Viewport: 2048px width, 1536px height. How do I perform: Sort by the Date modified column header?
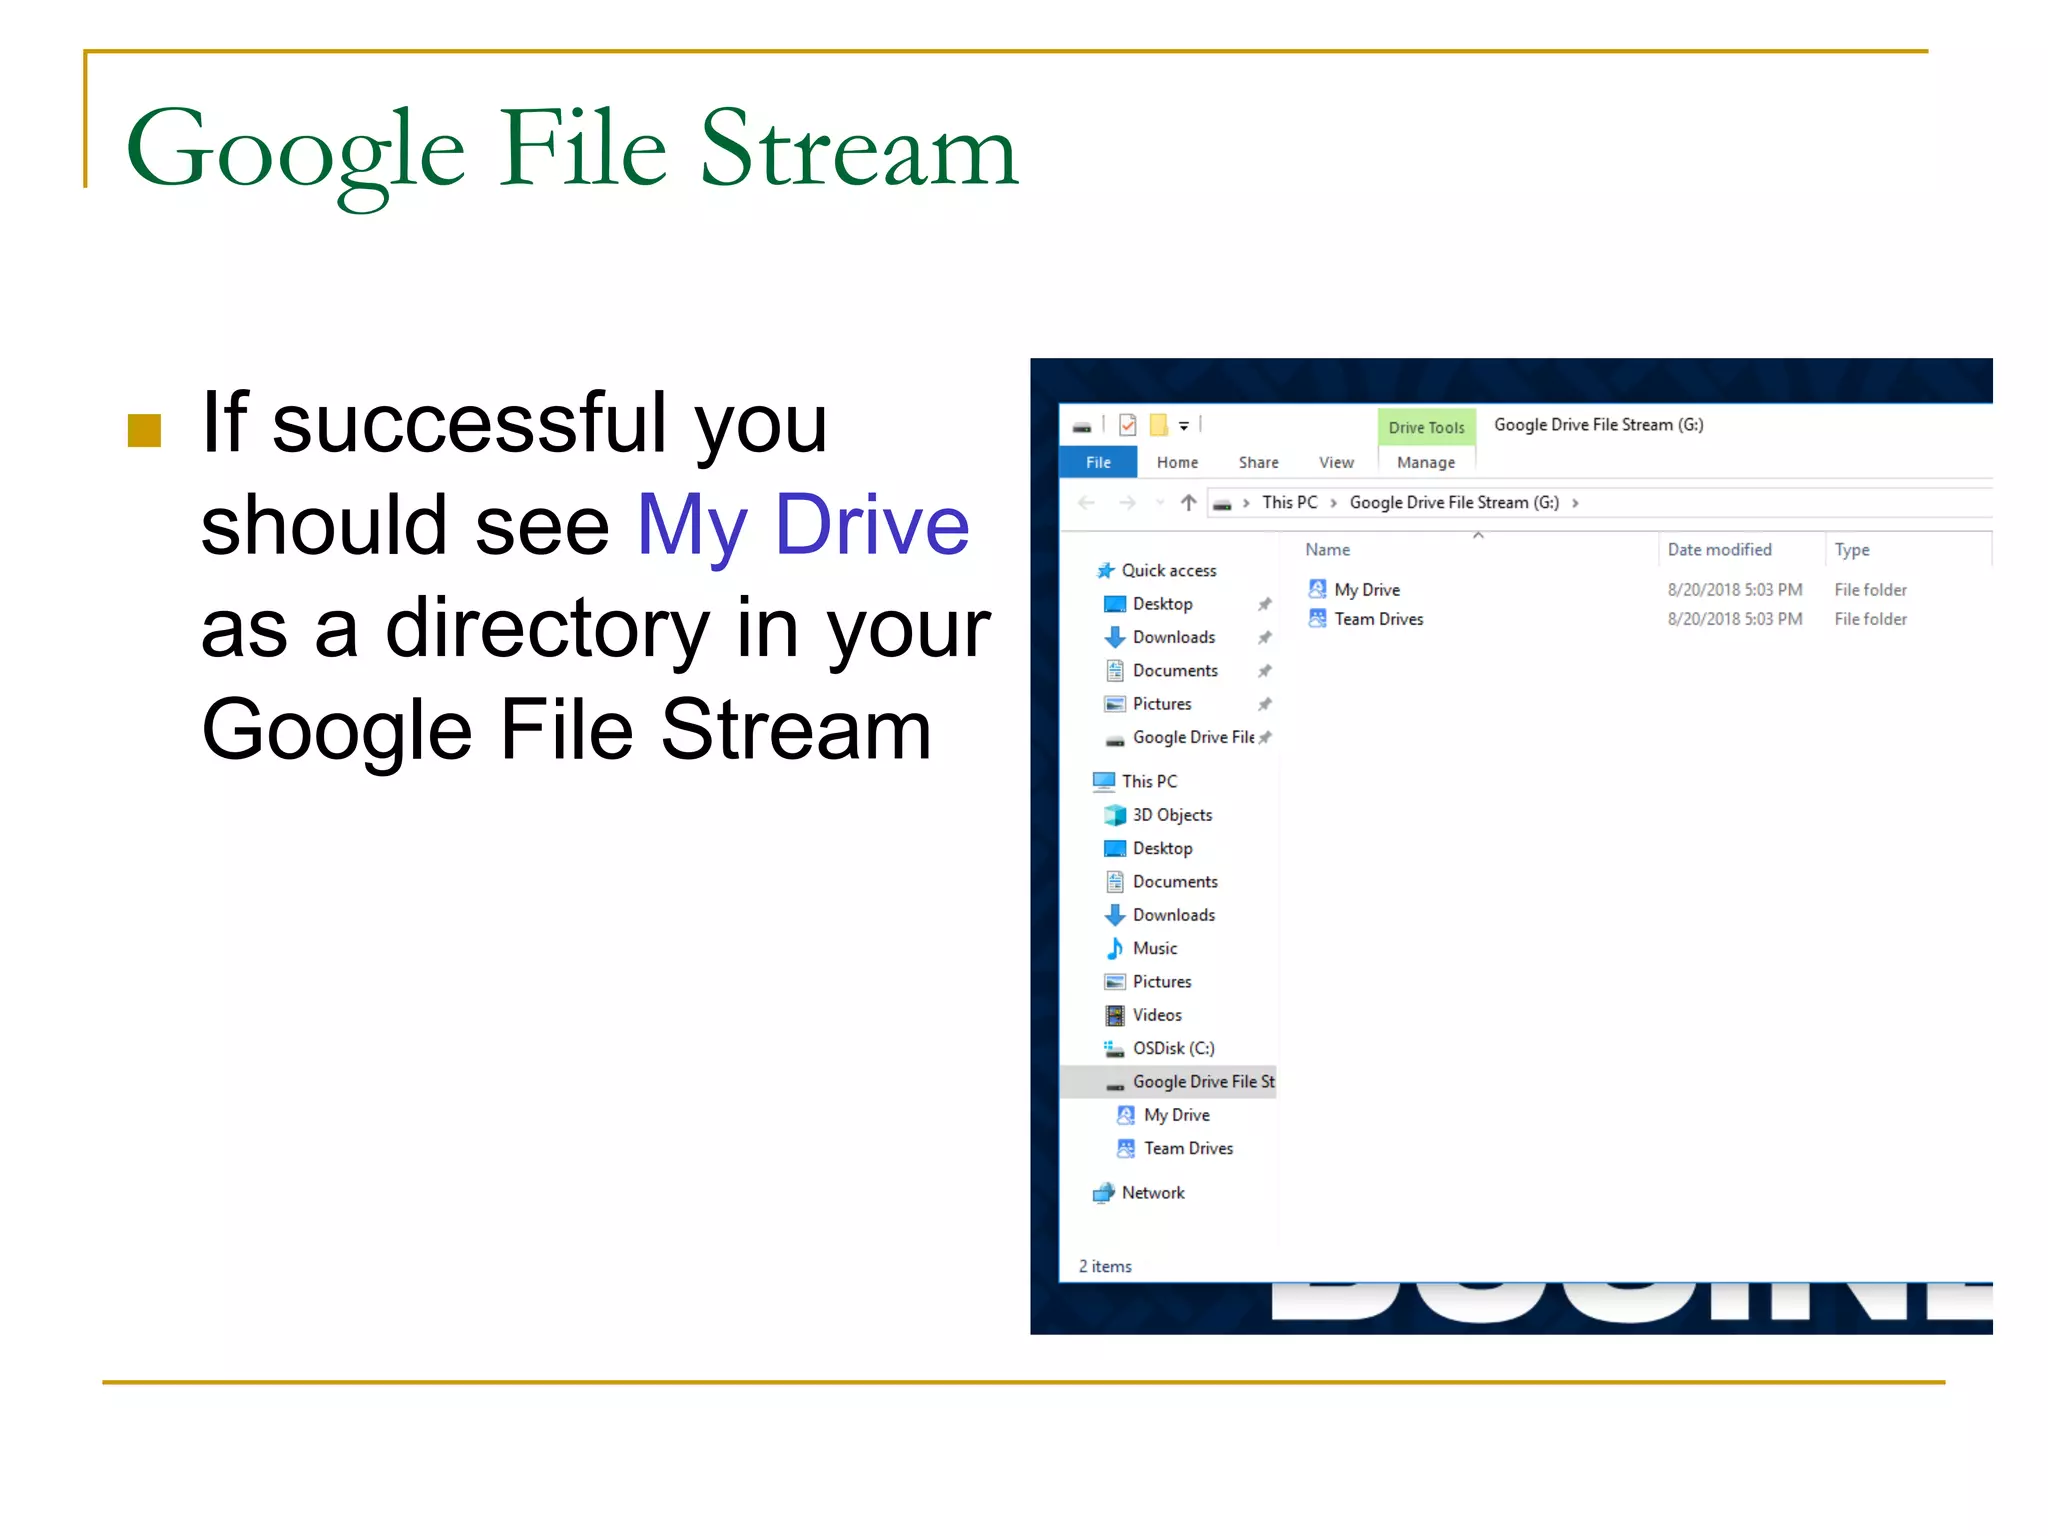tap(1719, 549)
